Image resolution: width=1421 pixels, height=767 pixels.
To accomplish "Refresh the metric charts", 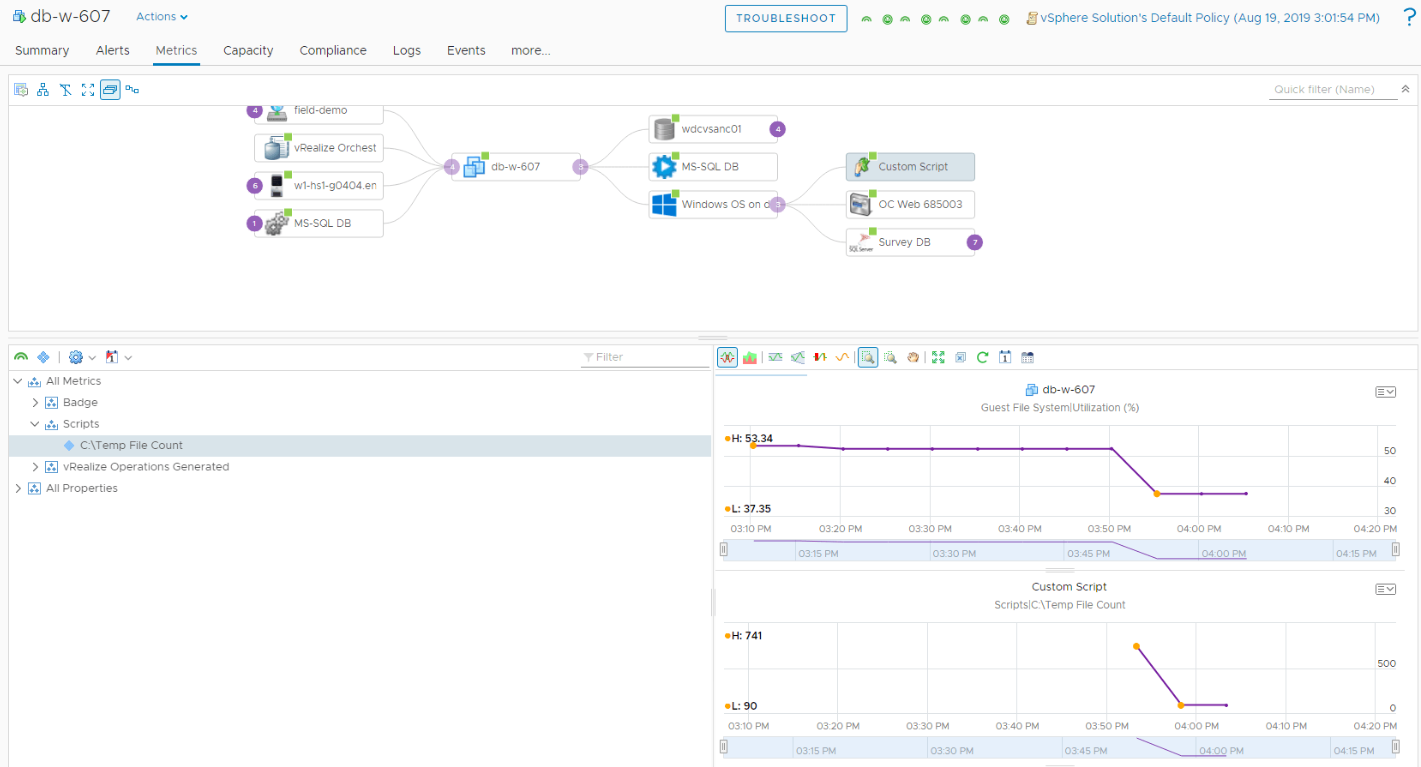I will click(x=982, y=357).
